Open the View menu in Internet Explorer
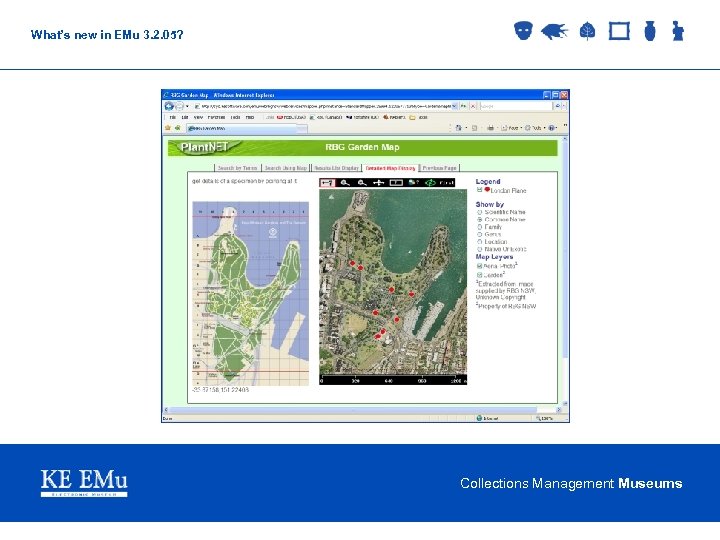 198,118
